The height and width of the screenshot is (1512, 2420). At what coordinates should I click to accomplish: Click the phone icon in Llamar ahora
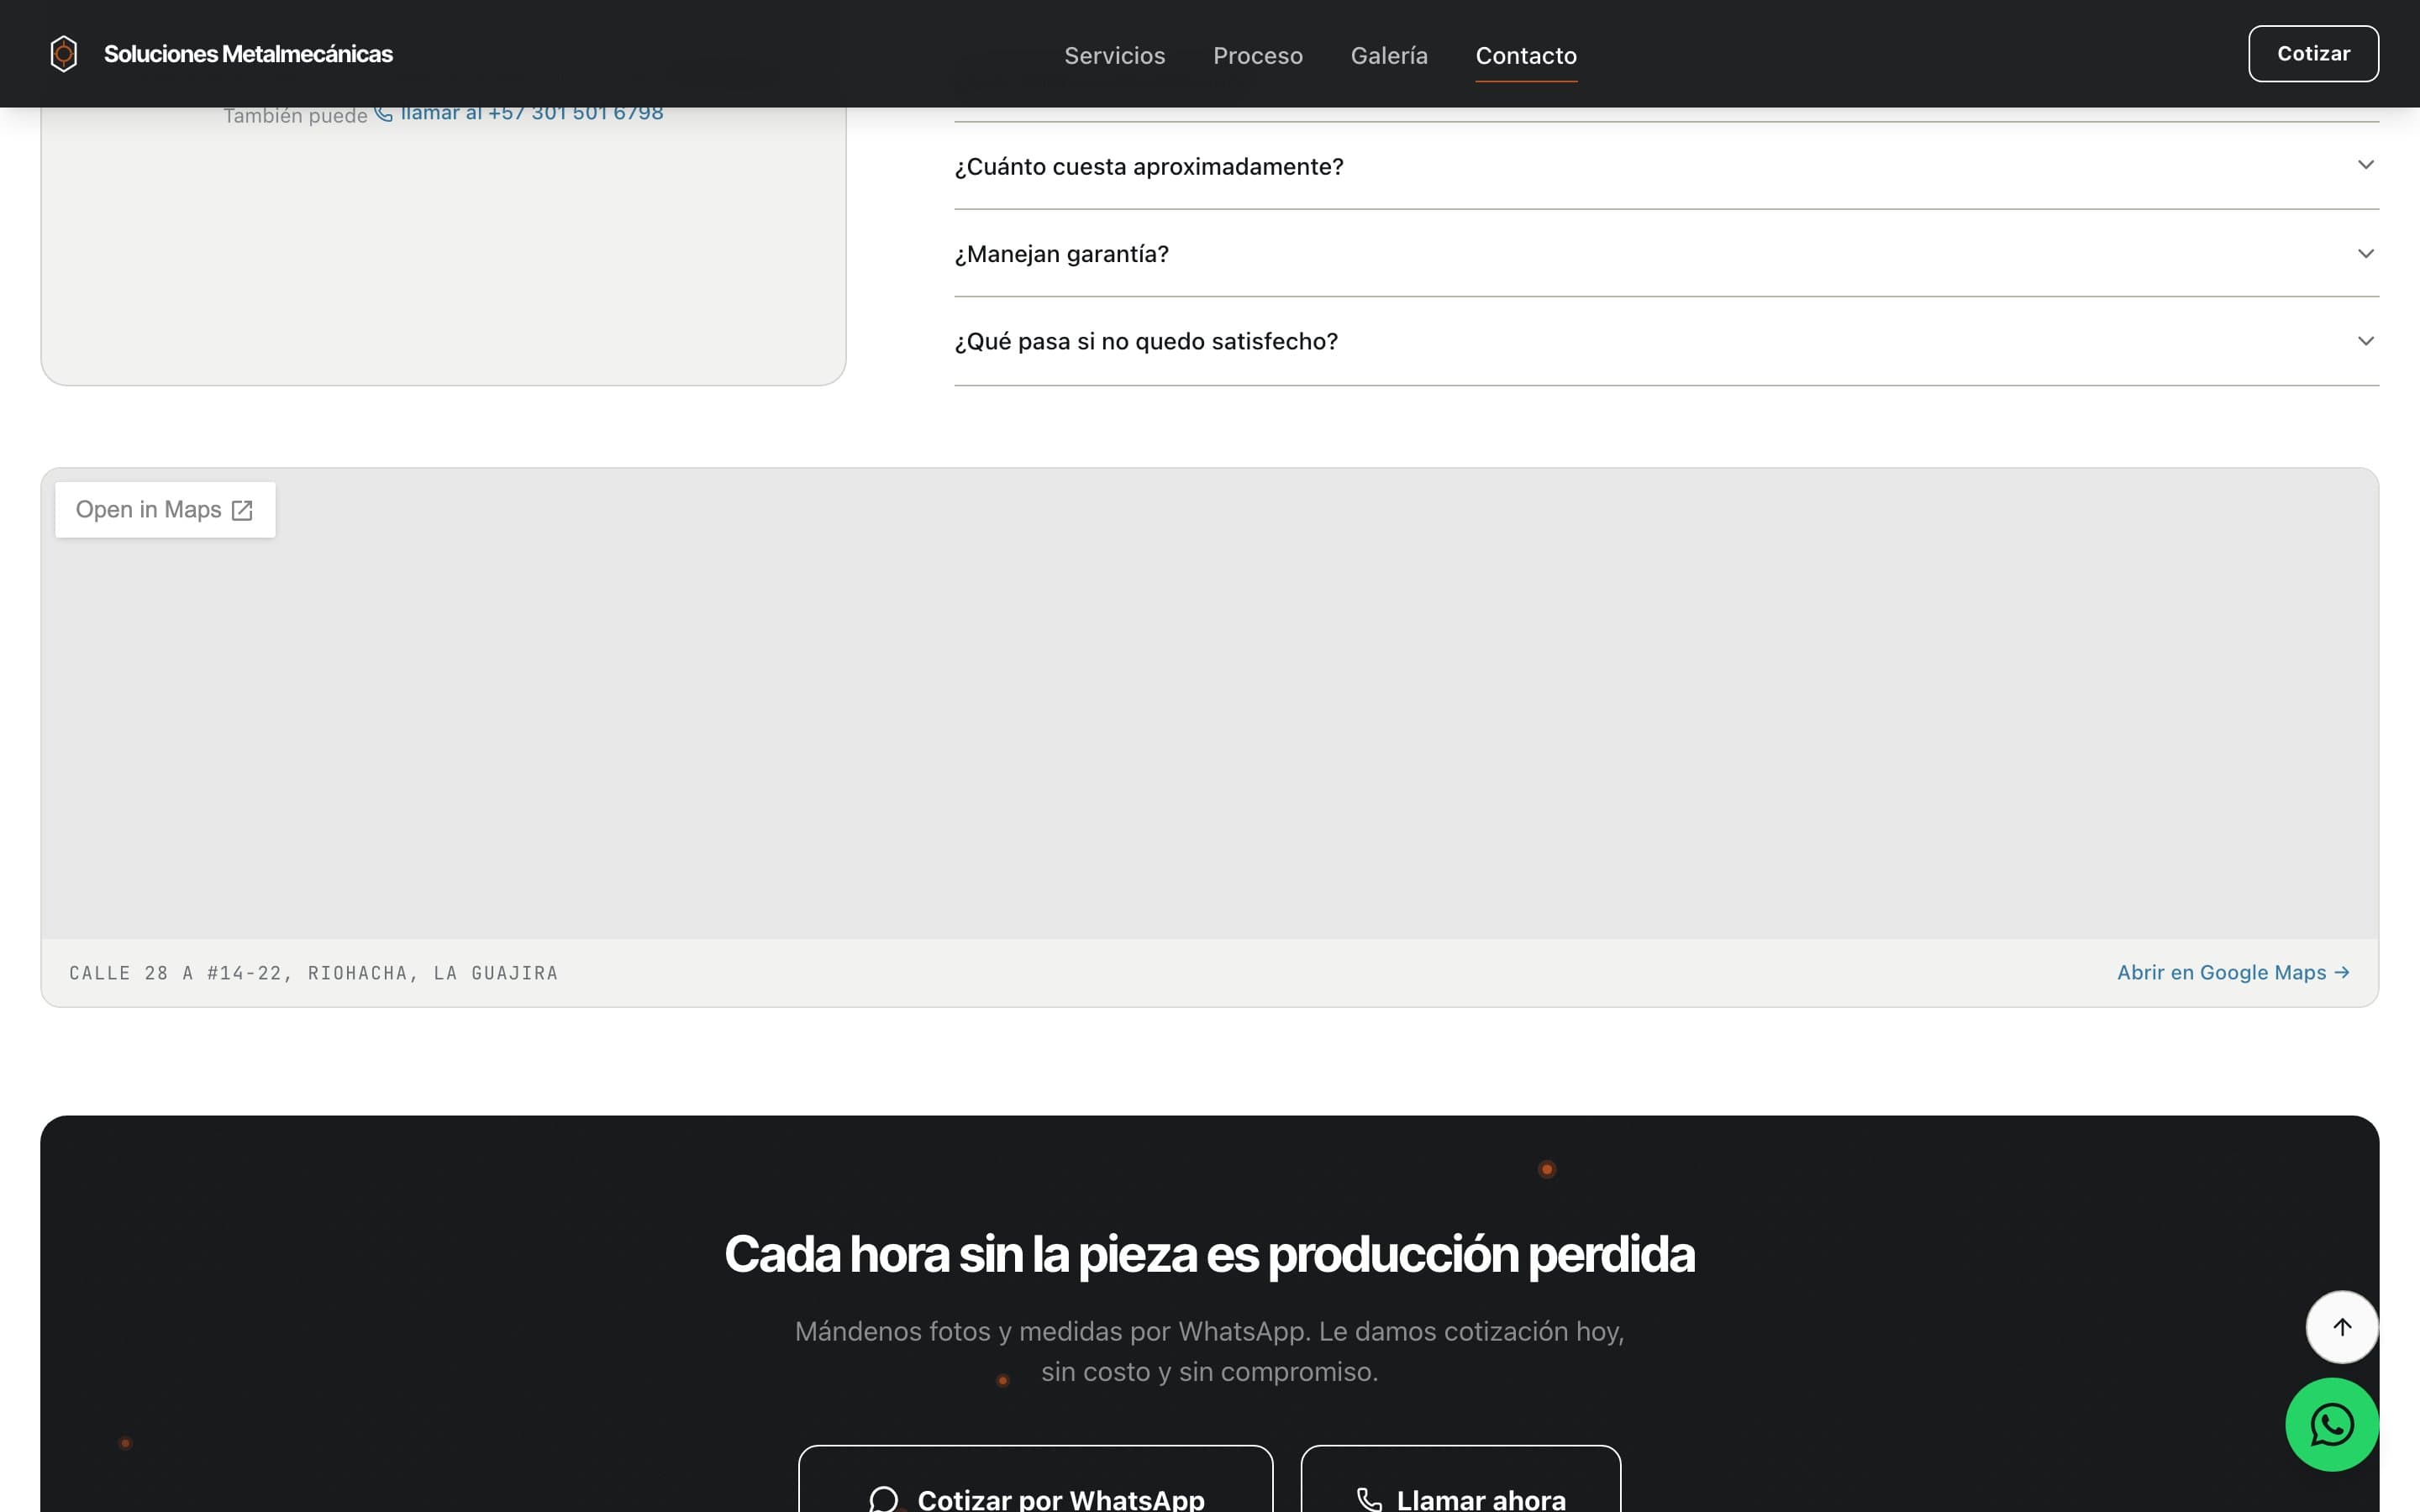click(1369, 1499)
